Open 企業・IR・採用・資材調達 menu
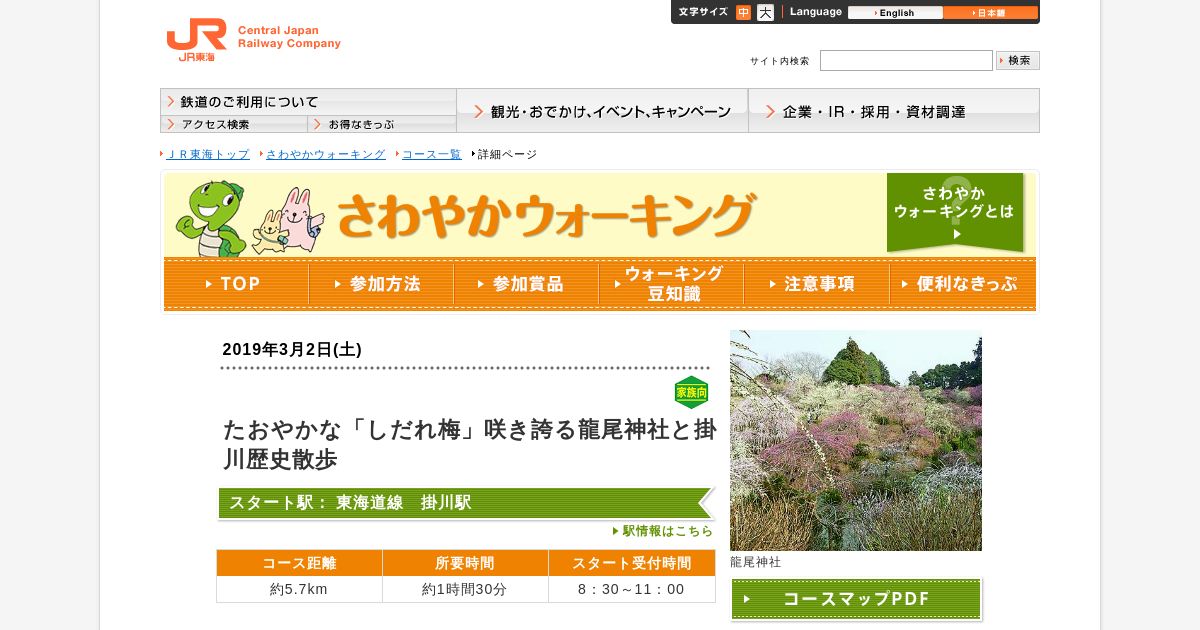This screenshot has height=630, width=1200. pos(894,111)
